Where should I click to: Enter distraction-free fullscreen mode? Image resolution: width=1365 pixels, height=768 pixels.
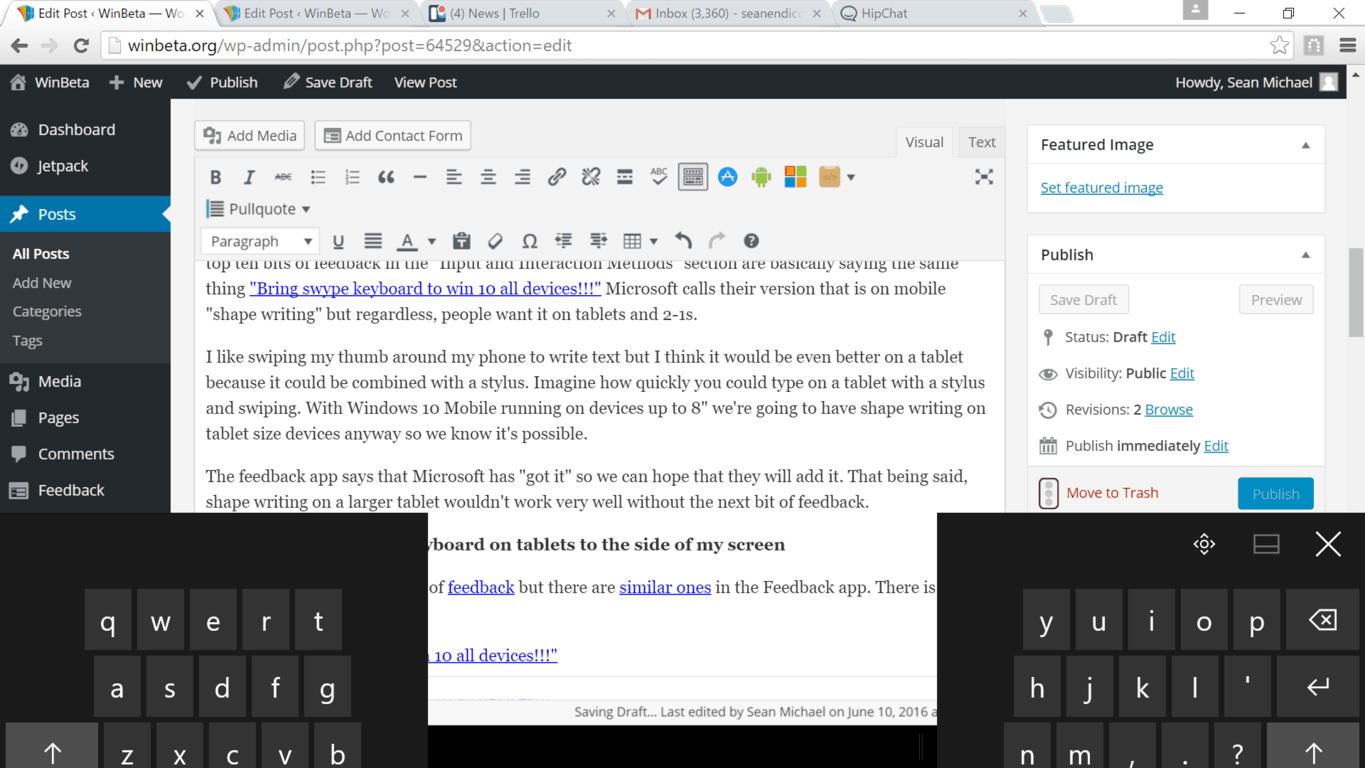[x=984, y=177]
